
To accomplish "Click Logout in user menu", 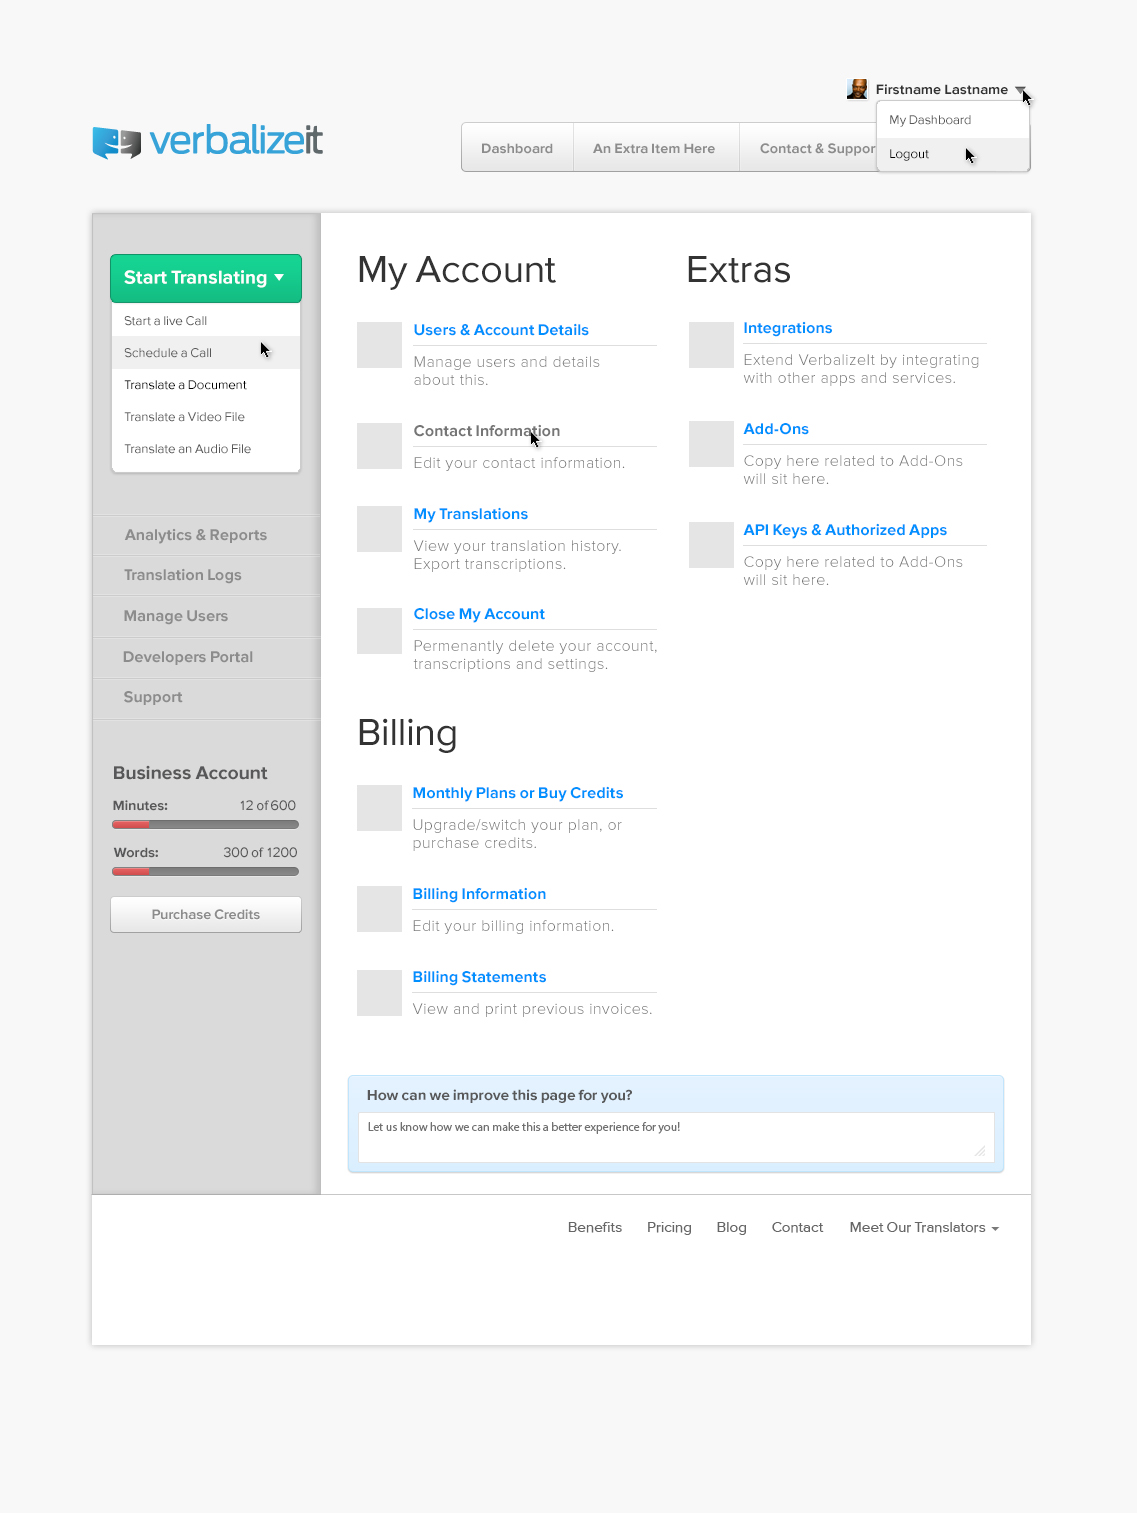I will click(953, 154).
